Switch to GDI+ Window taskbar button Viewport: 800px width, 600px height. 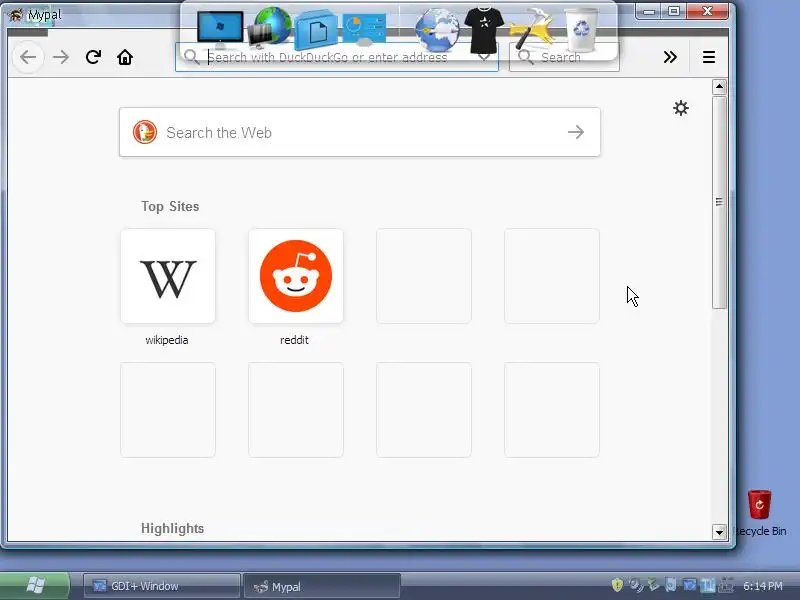point(161,586)
